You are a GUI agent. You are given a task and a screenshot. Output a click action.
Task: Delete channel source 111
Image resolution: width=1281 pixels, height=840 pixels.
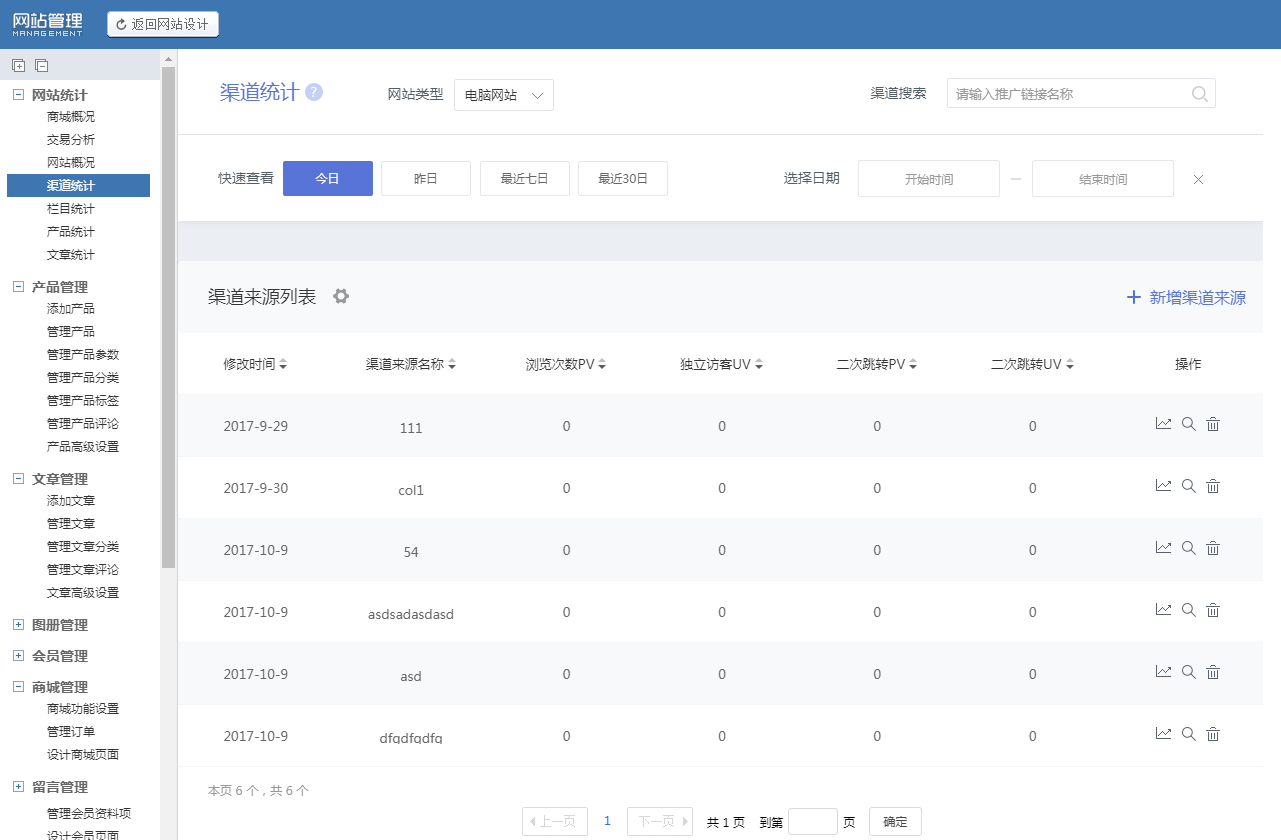point(1213,424)
